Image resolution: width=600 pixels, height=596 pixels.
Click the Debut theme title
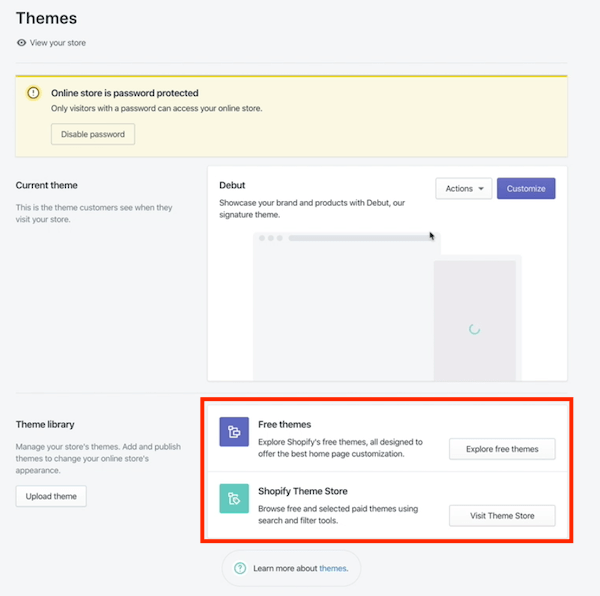click(233, 185)
